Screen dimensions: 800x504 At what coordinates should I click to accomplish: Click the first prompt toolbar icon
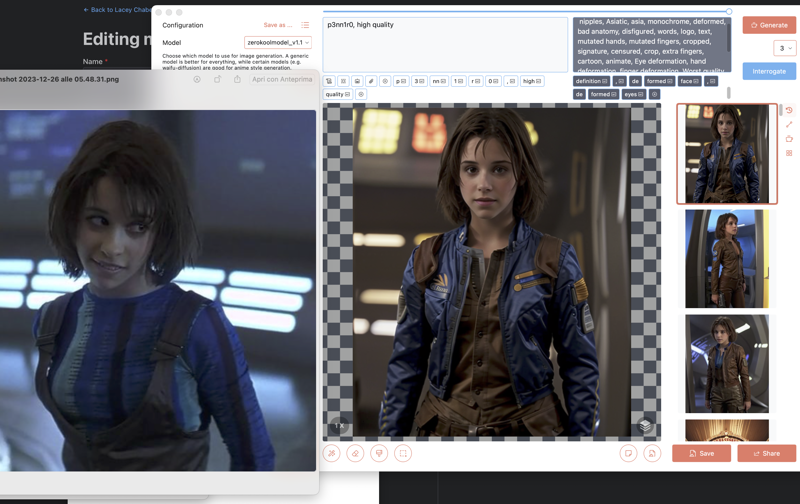pyautogui.click(x=329, y=81)
